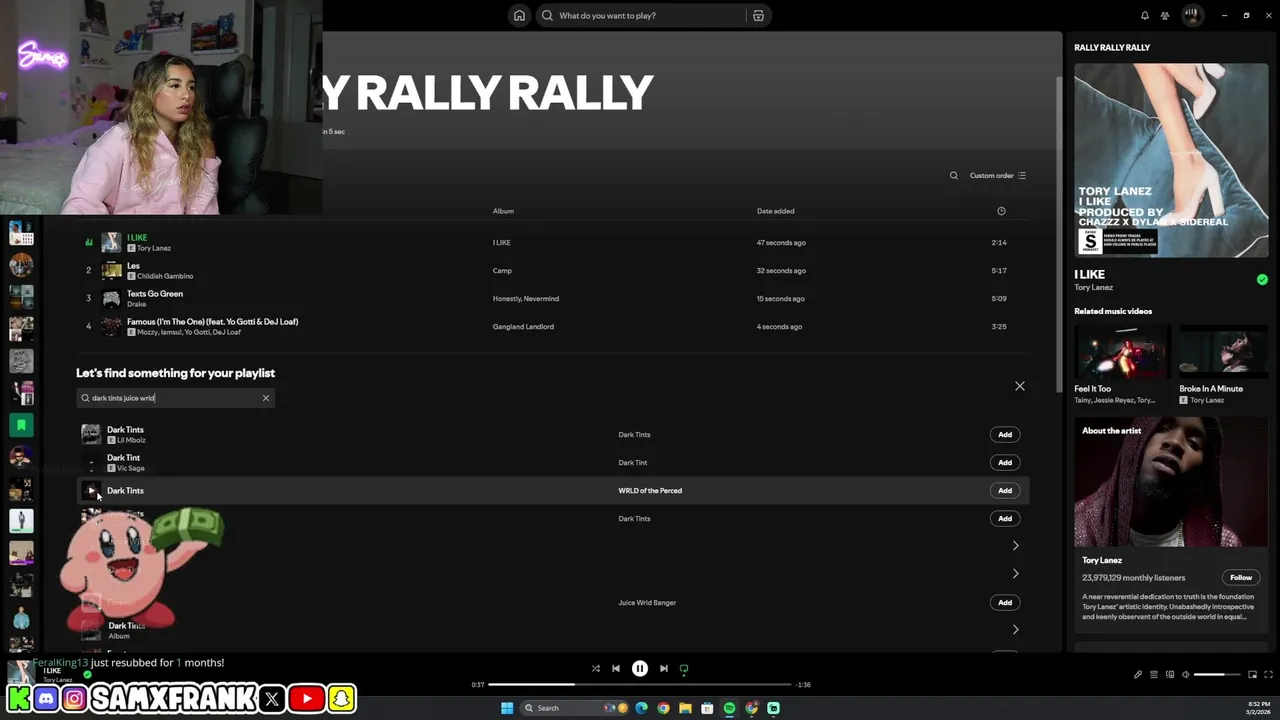The height and width of the screenshot is (720, 1280).
Task: Open the green bookmark library item
Action: tap(21, 425)
